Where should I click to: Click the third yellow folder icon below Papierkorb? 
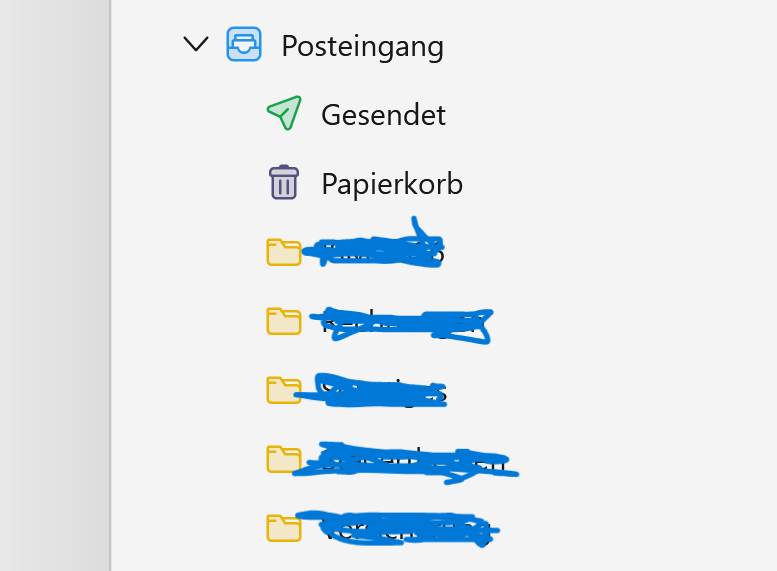click(284, 390)
